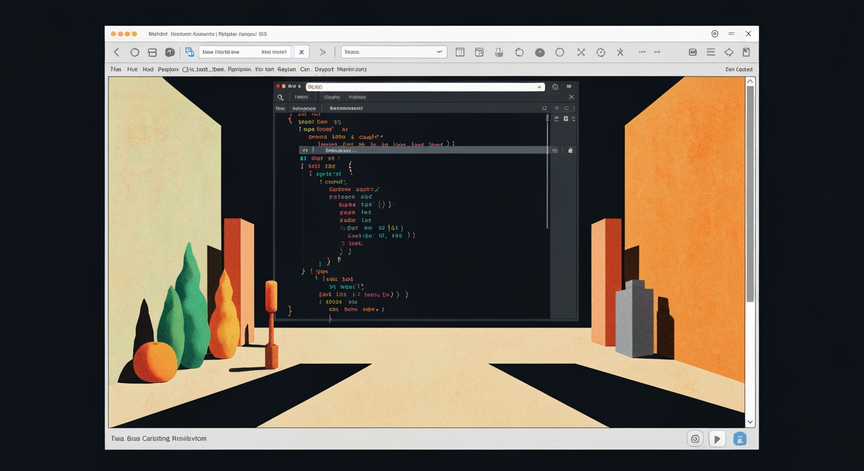864x471 pixels.
Task: Open the 'Deypot' menu bar item
Action: [x=324, y=69]
